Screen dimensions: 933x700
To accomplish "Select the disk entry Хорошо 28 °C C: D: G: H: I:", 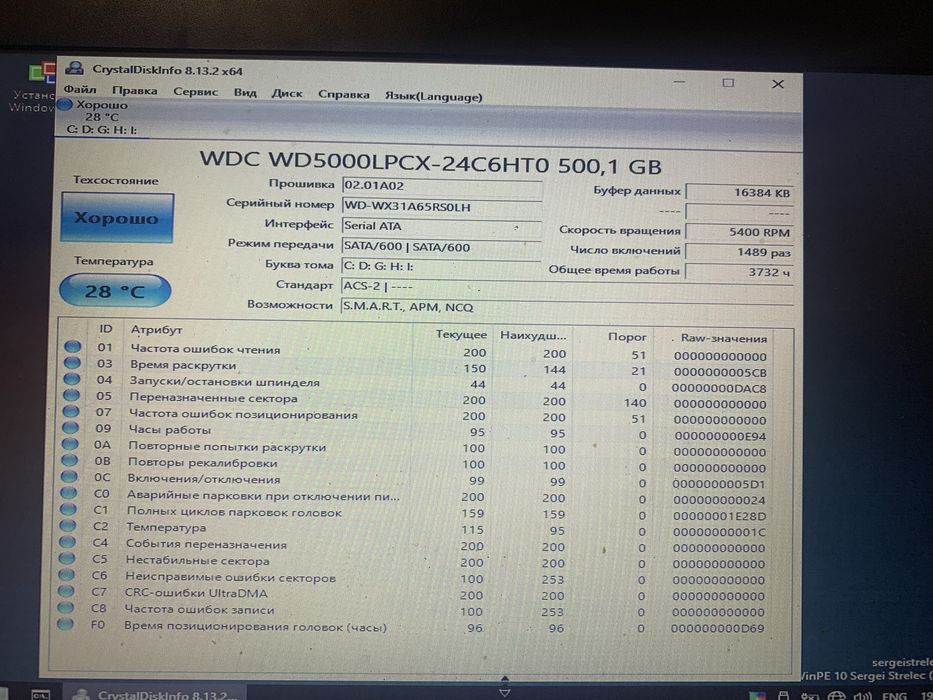I will 101,117.
